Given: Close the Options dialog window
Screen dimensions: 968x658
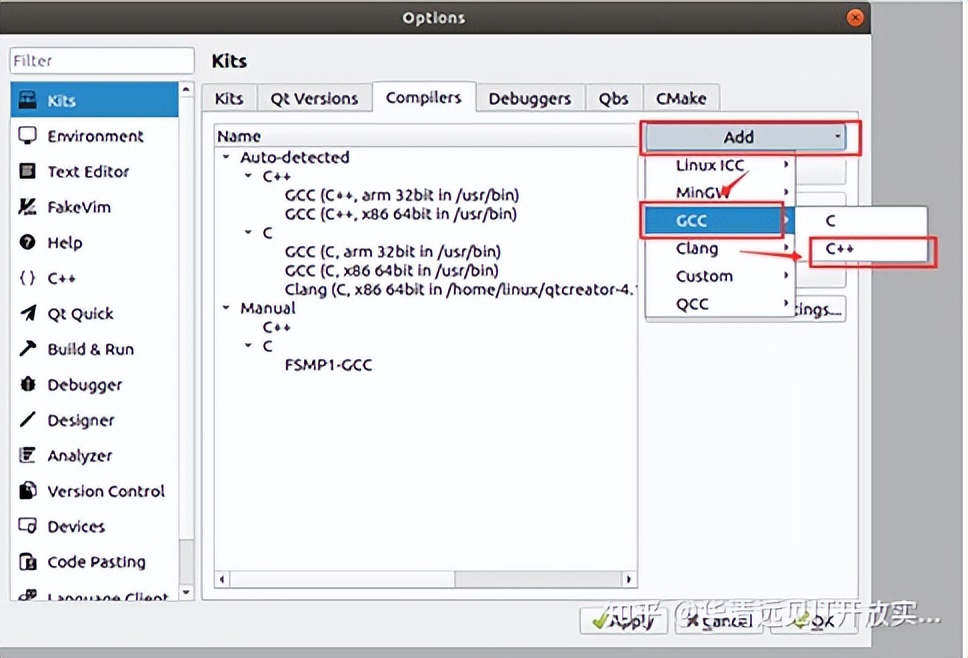Looking at the screenshot, I should coord(854,18).
